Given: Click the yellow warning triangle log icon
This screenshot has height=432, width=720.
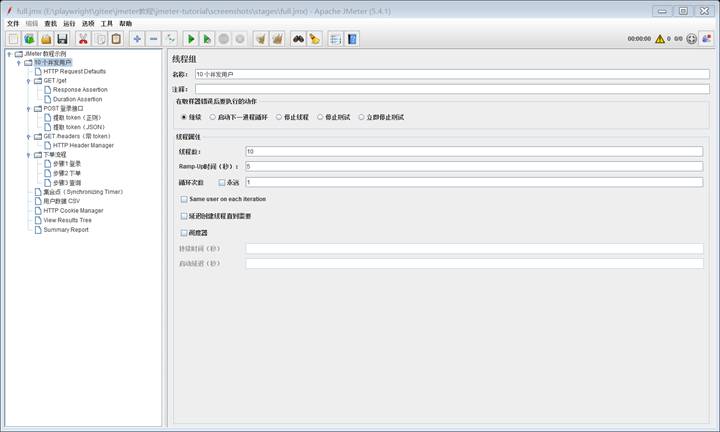Looking at the screenshot, I should 660,39.
